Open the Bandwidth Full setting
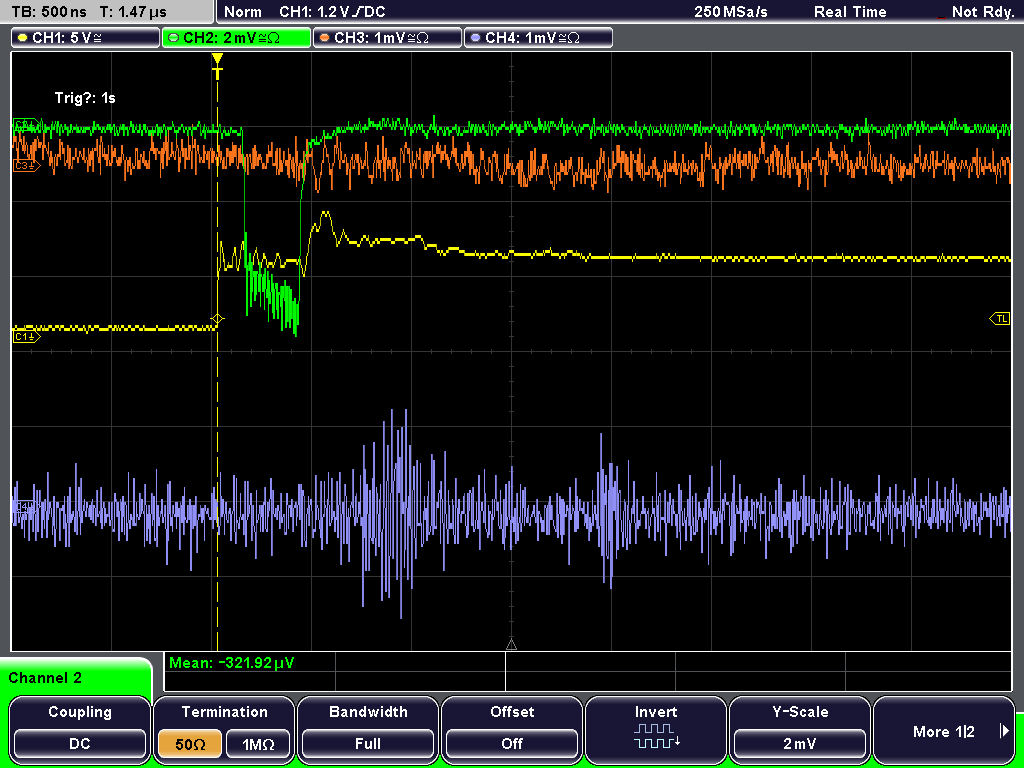The height and width of the screenshot is (768, 1024). pos(368,728)
